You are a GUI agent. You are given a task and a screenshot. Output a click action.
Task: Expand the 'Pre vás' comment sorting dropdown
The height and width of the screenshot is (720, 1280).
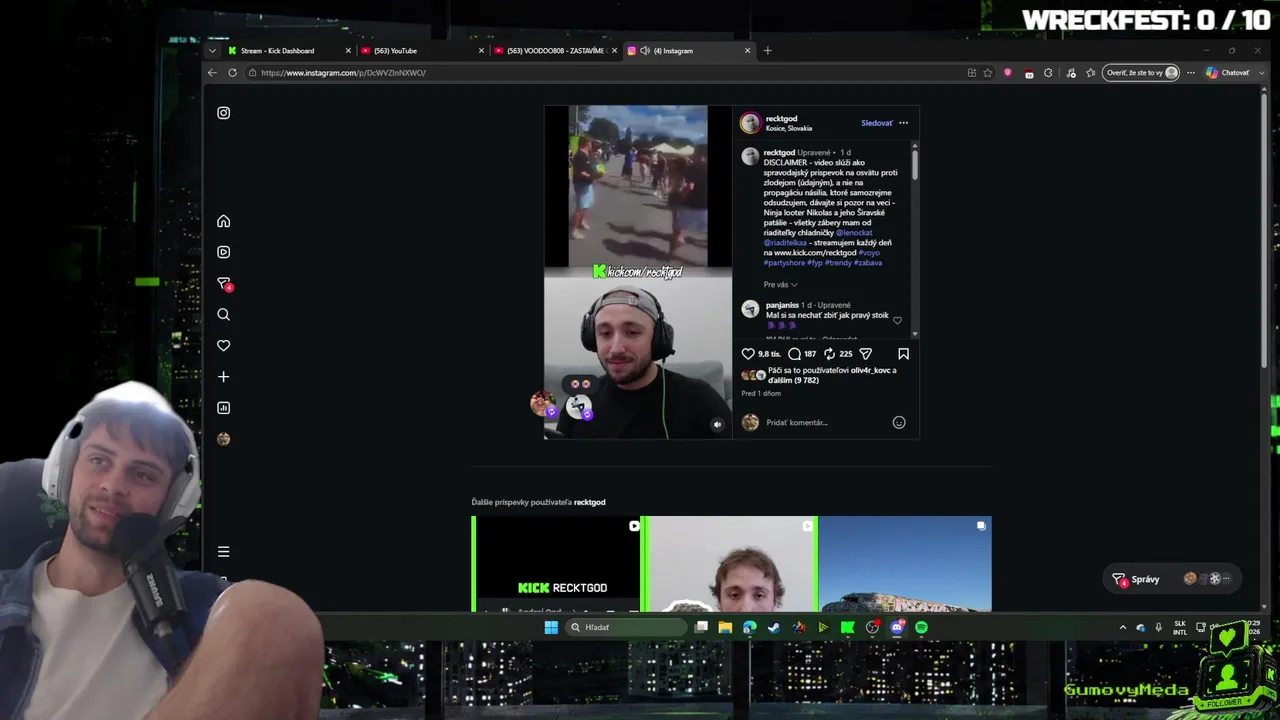[781, 285]
